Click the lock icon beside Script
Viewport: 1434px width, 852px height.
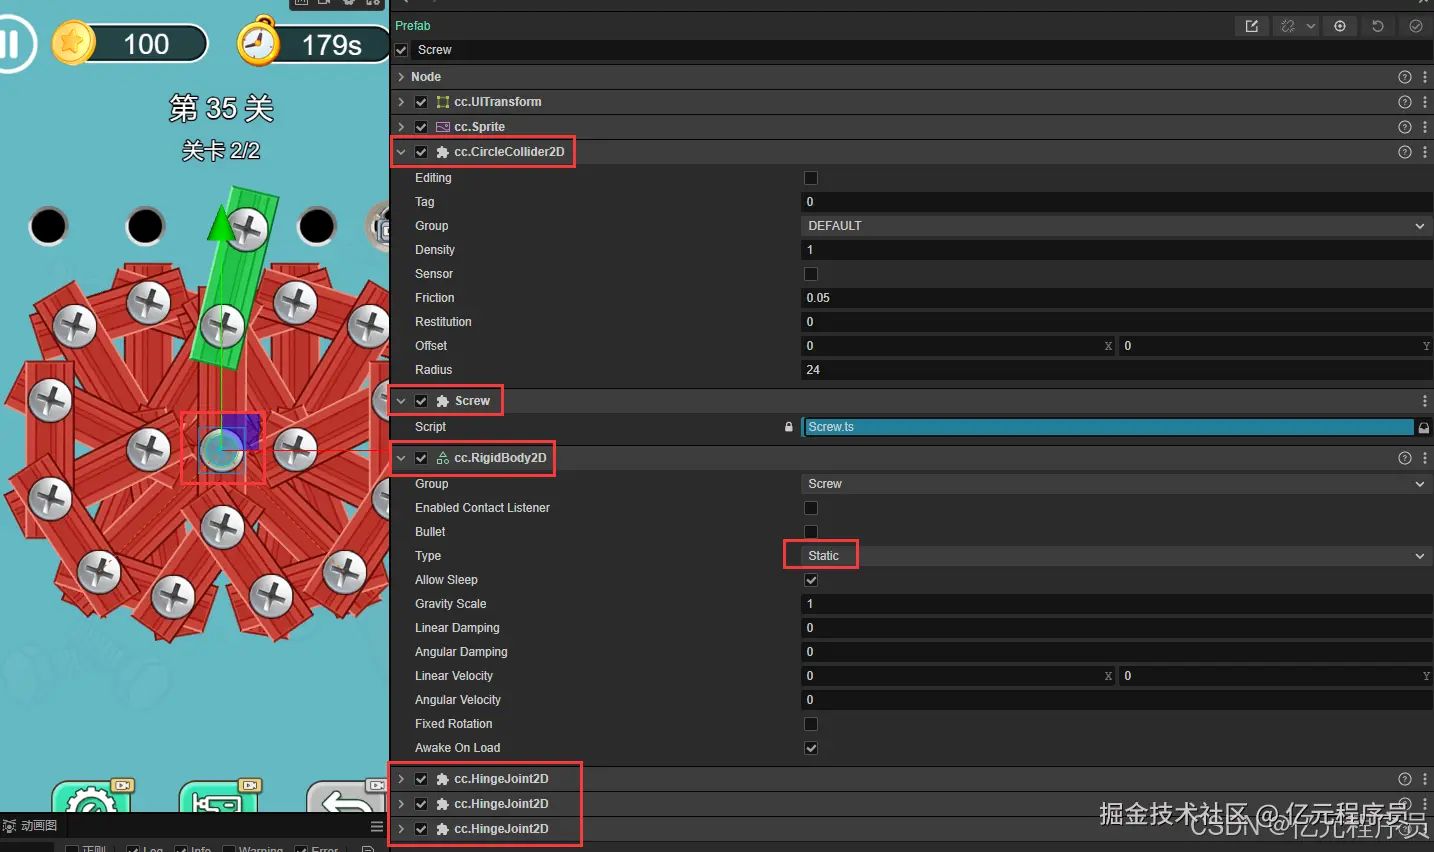pyautogui.click(x=789, y=427)
